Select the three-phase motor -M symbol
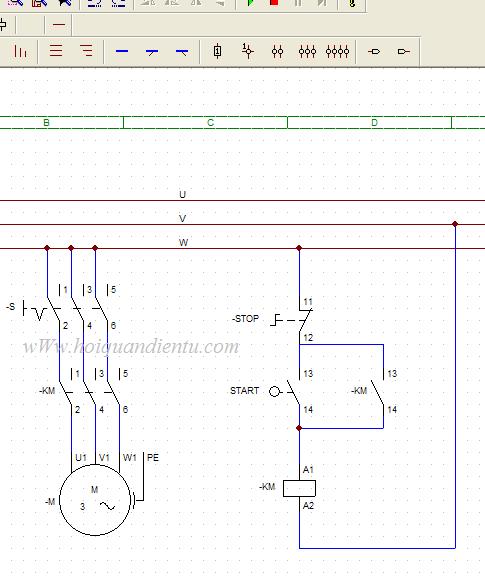This screenshot has height=579, width=485. 95,499
